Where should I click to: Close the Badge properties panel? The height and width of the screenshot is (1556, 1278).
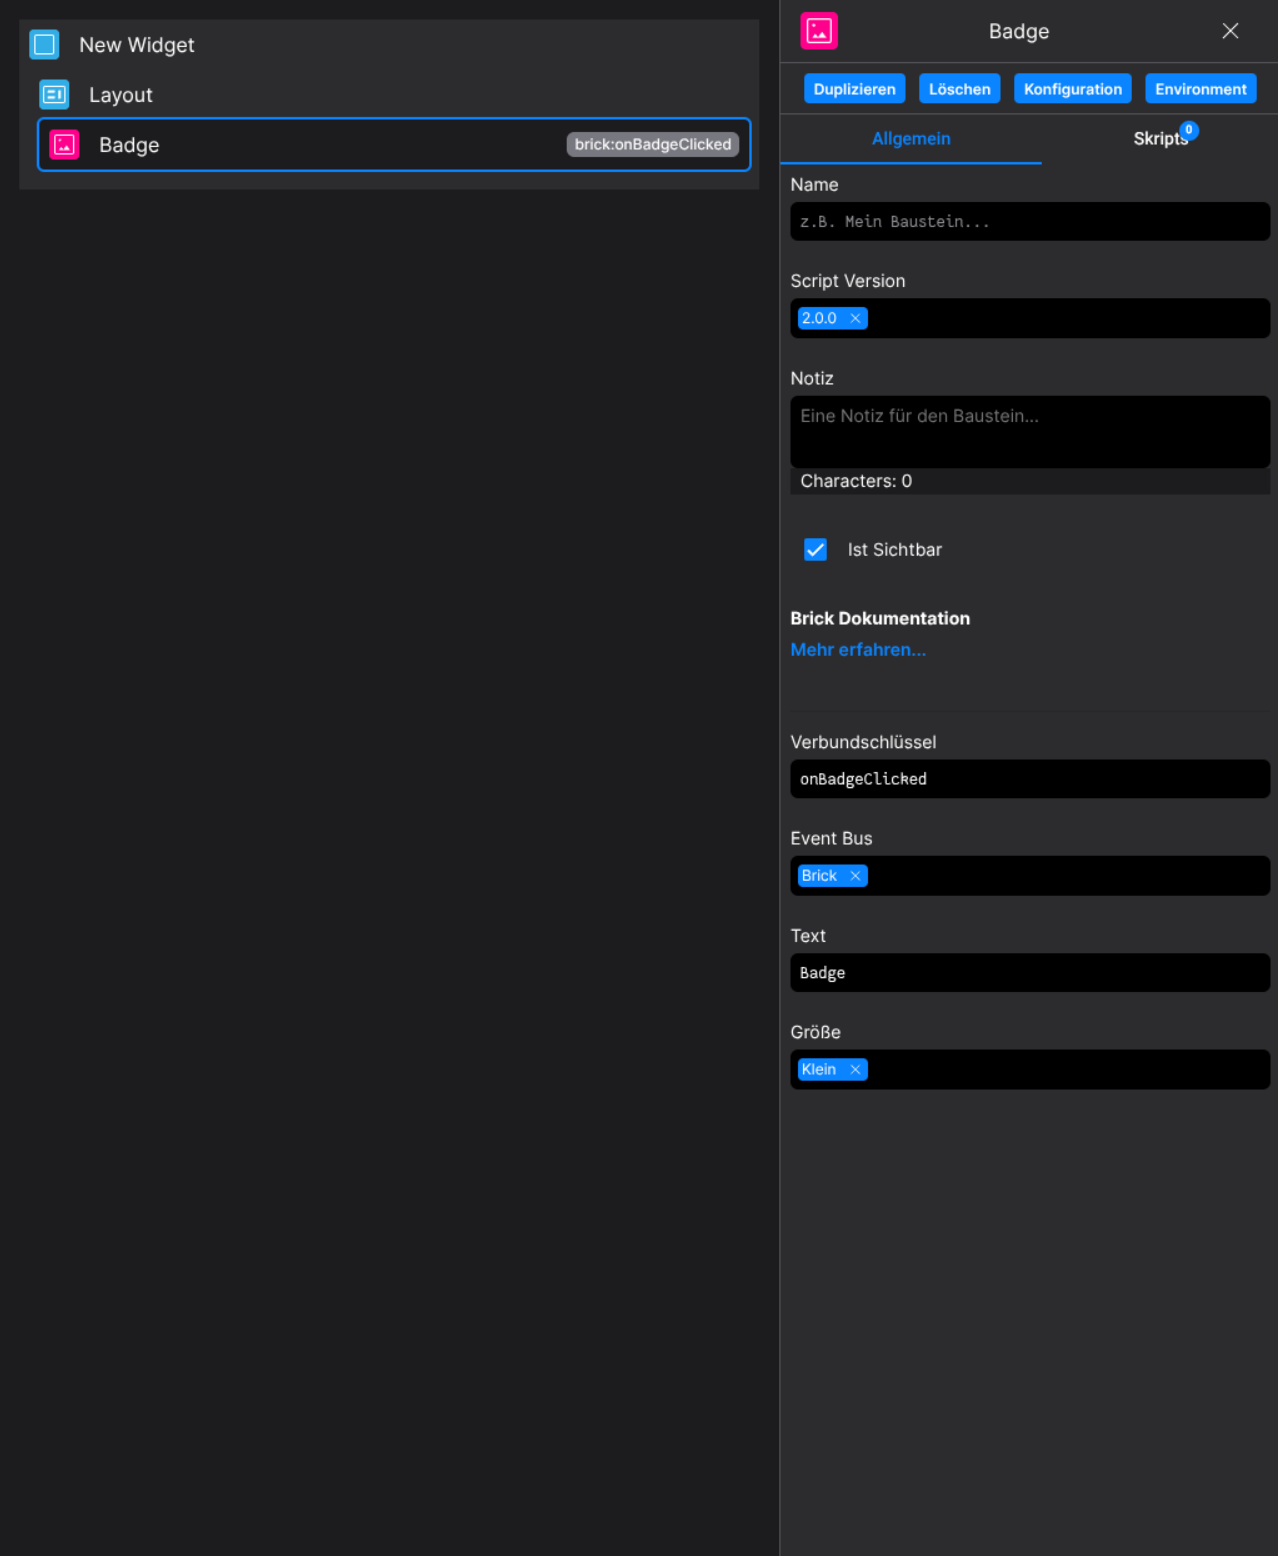pos(1230,31)
